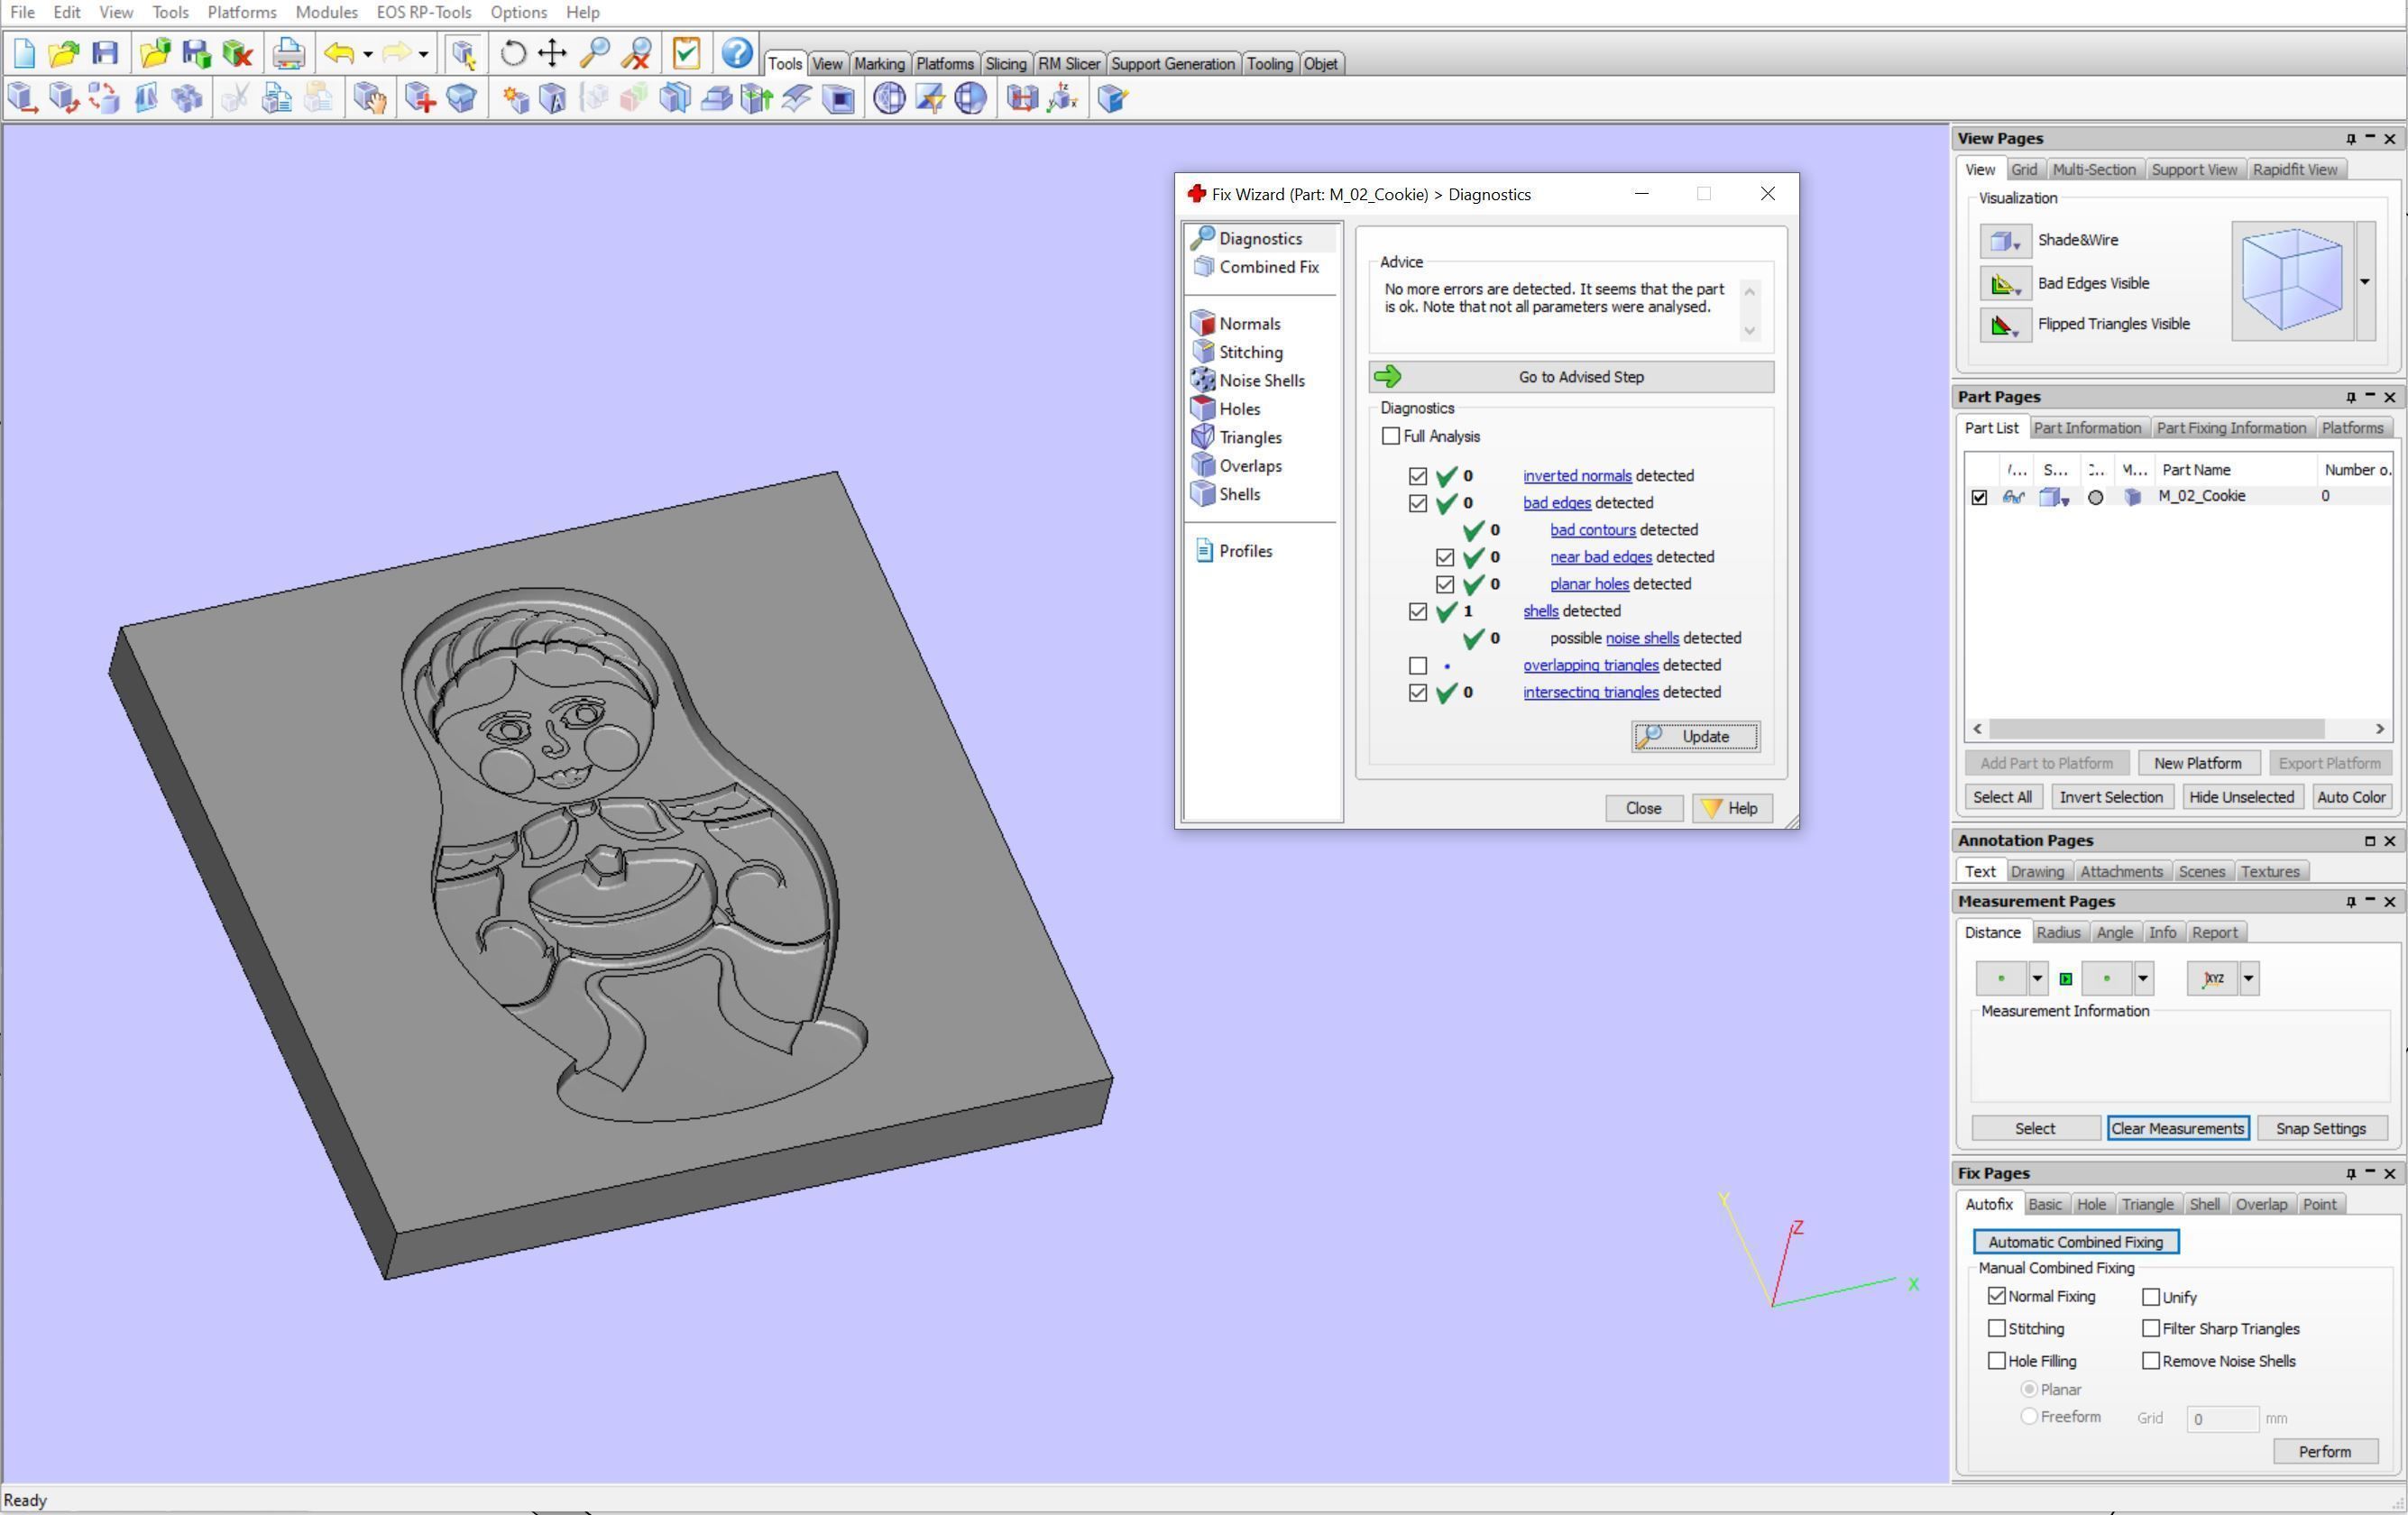Toggle visibility checkbox for M_02_Cookie part
Image resolution: width=2408 pixels, height=1515 pixels.
coord(1979,497)
